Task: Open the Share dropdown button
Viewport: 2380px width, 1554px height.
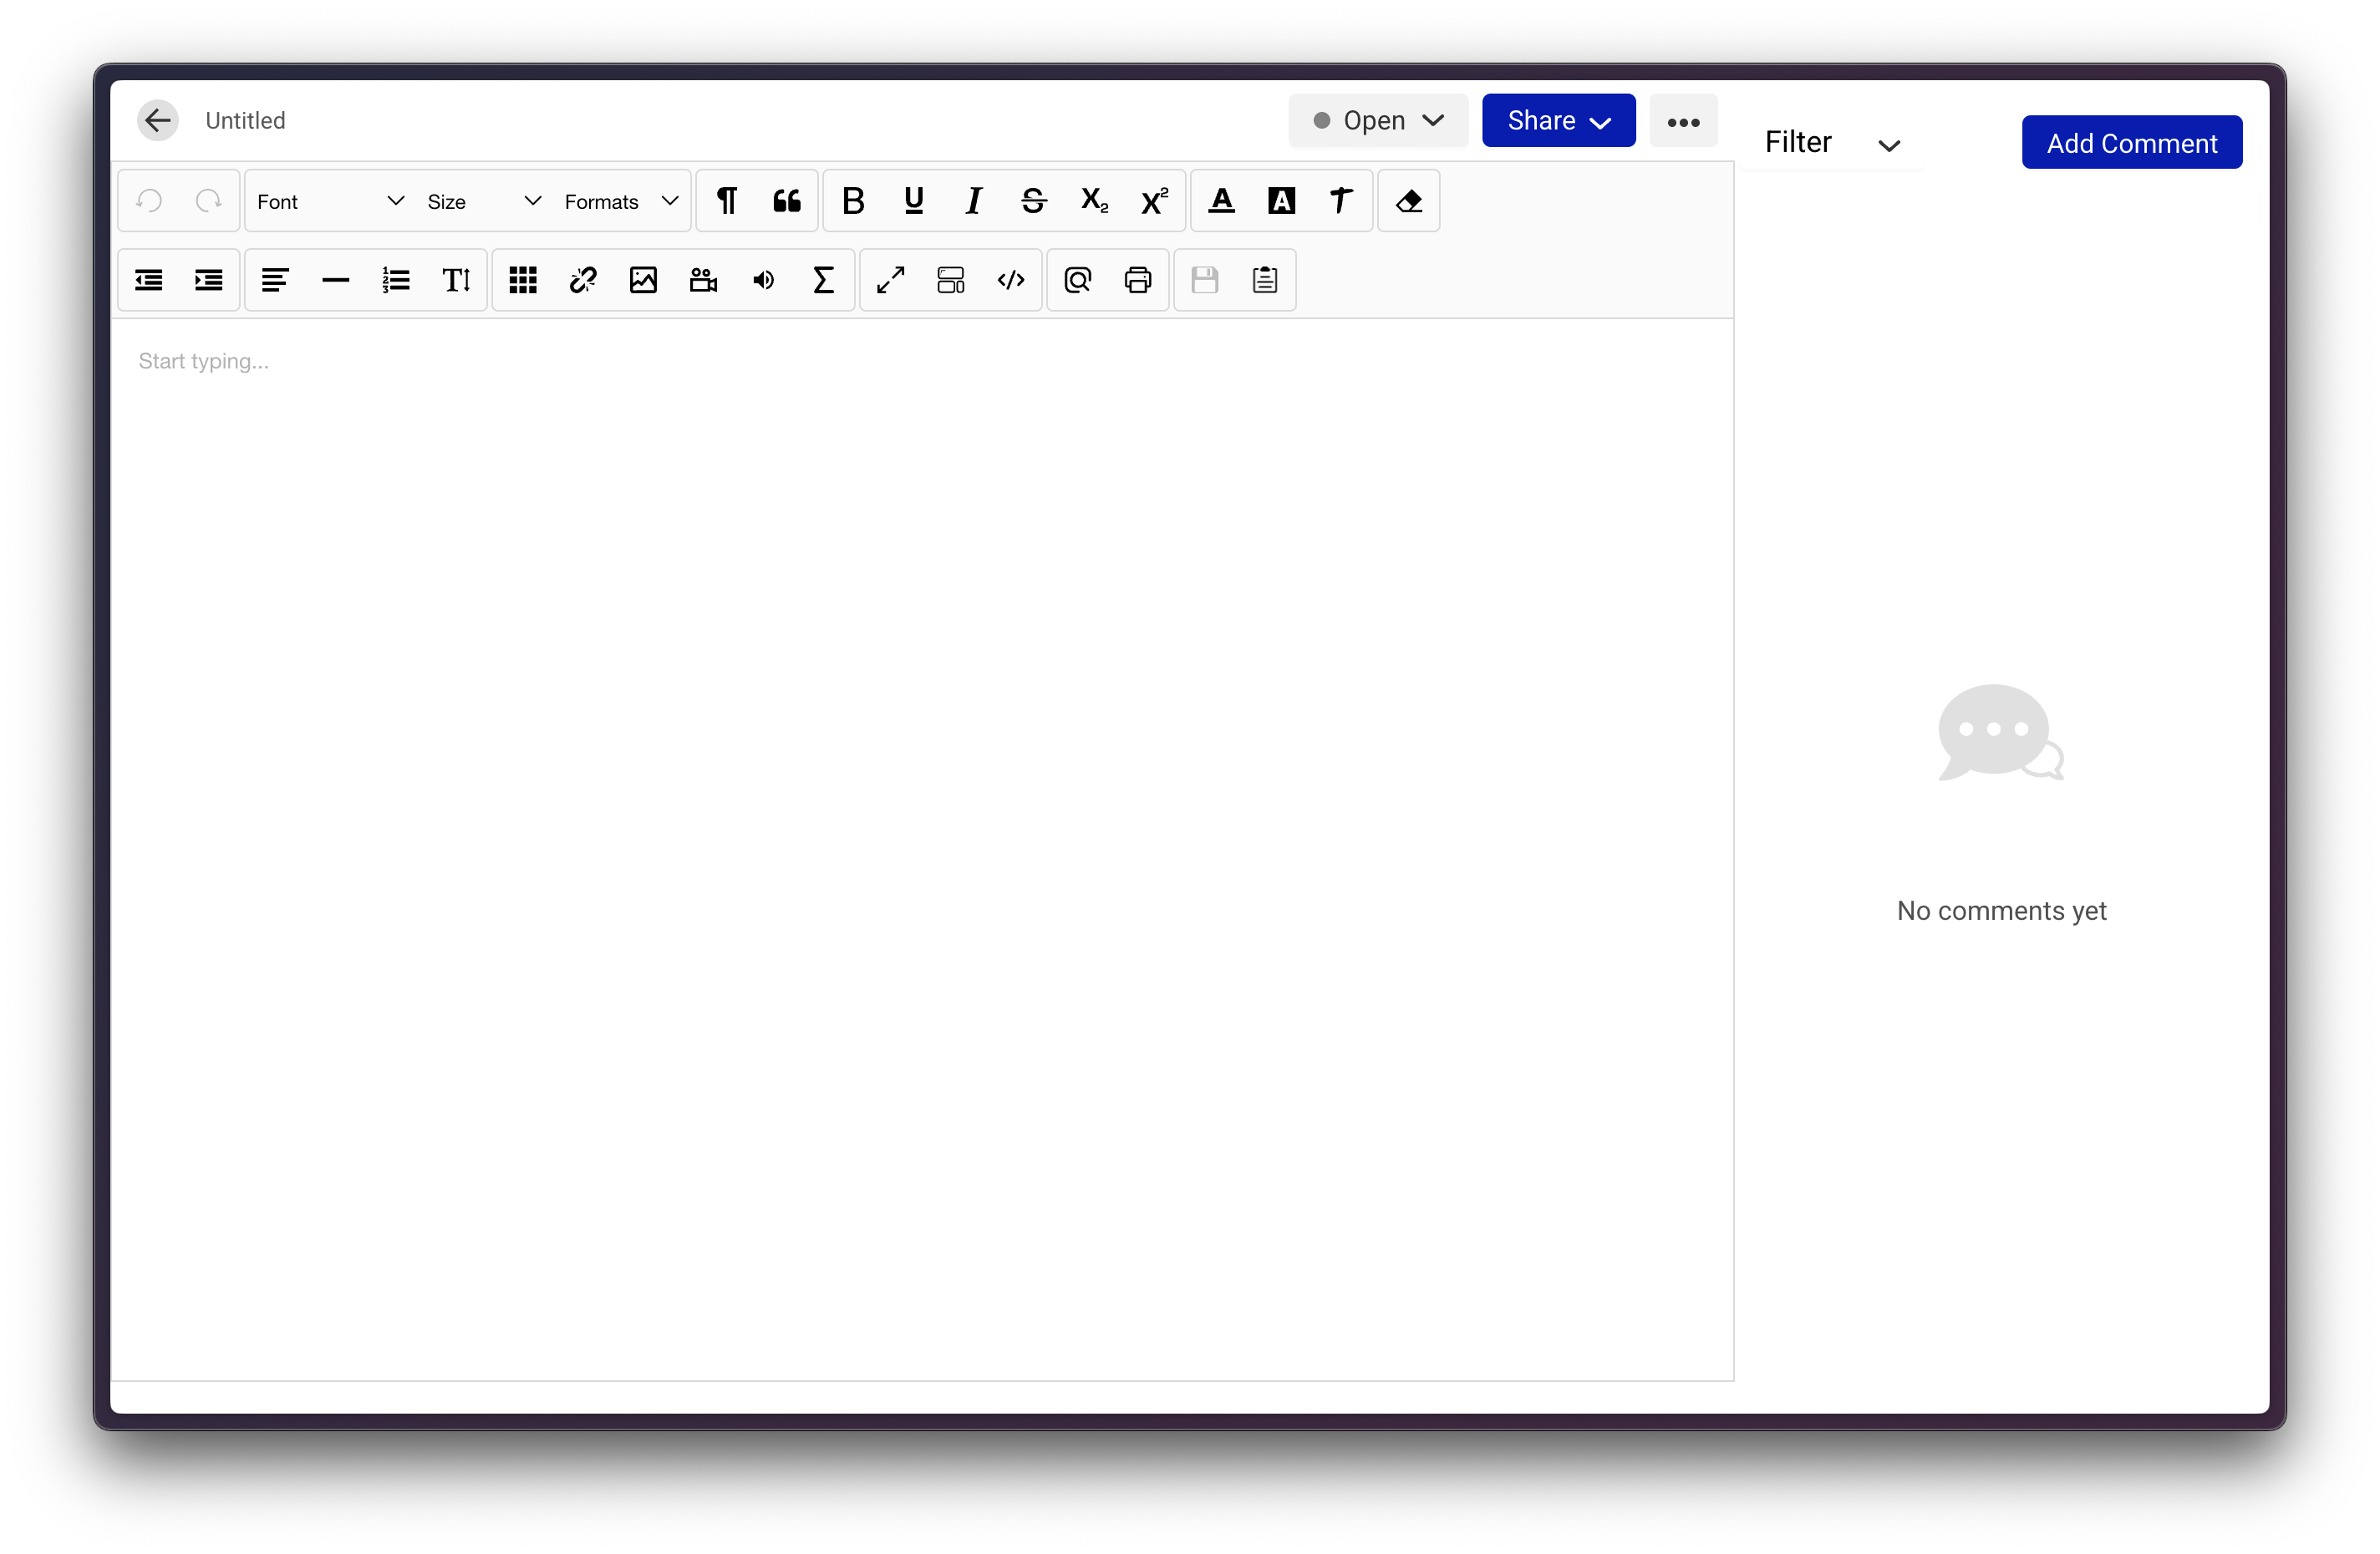Action: (x=1558, y=120)
